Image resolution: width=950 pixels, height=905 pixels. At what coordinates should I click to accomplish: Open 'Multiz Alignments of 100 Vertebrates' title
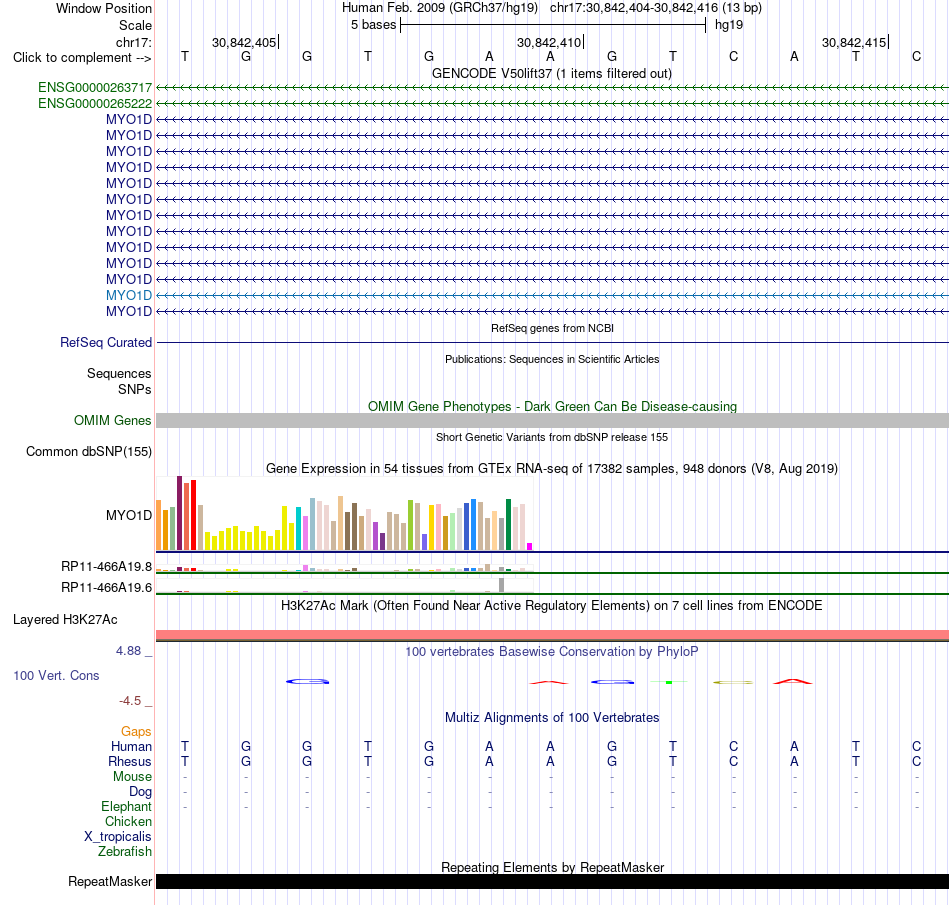pyautogui.click(x=552, y=718)
